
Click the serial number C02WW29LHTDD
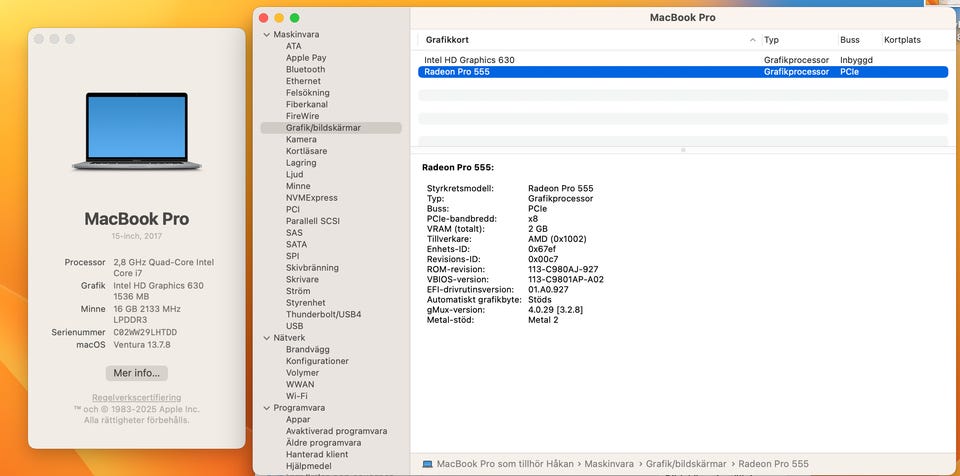click(146, 333)
